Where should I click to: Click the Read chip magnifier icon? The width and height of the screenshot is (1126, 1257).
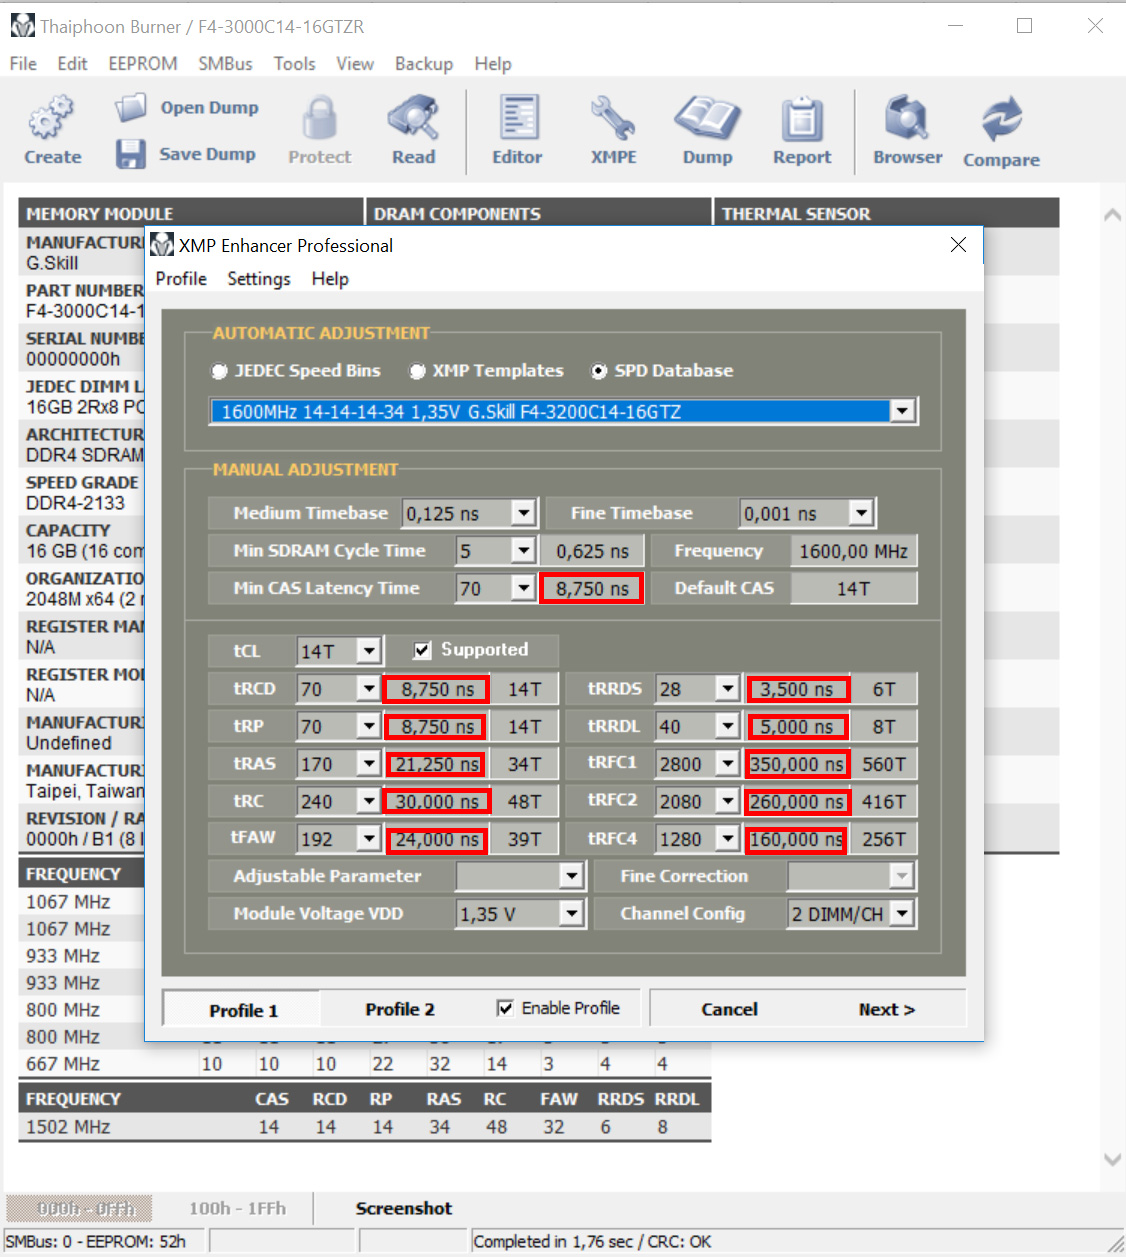coord(413,118)
